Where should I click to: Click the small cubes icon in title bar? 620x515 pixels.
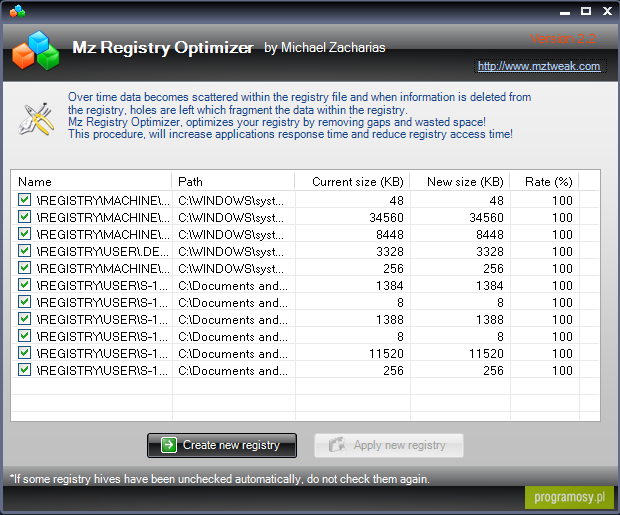17,11
